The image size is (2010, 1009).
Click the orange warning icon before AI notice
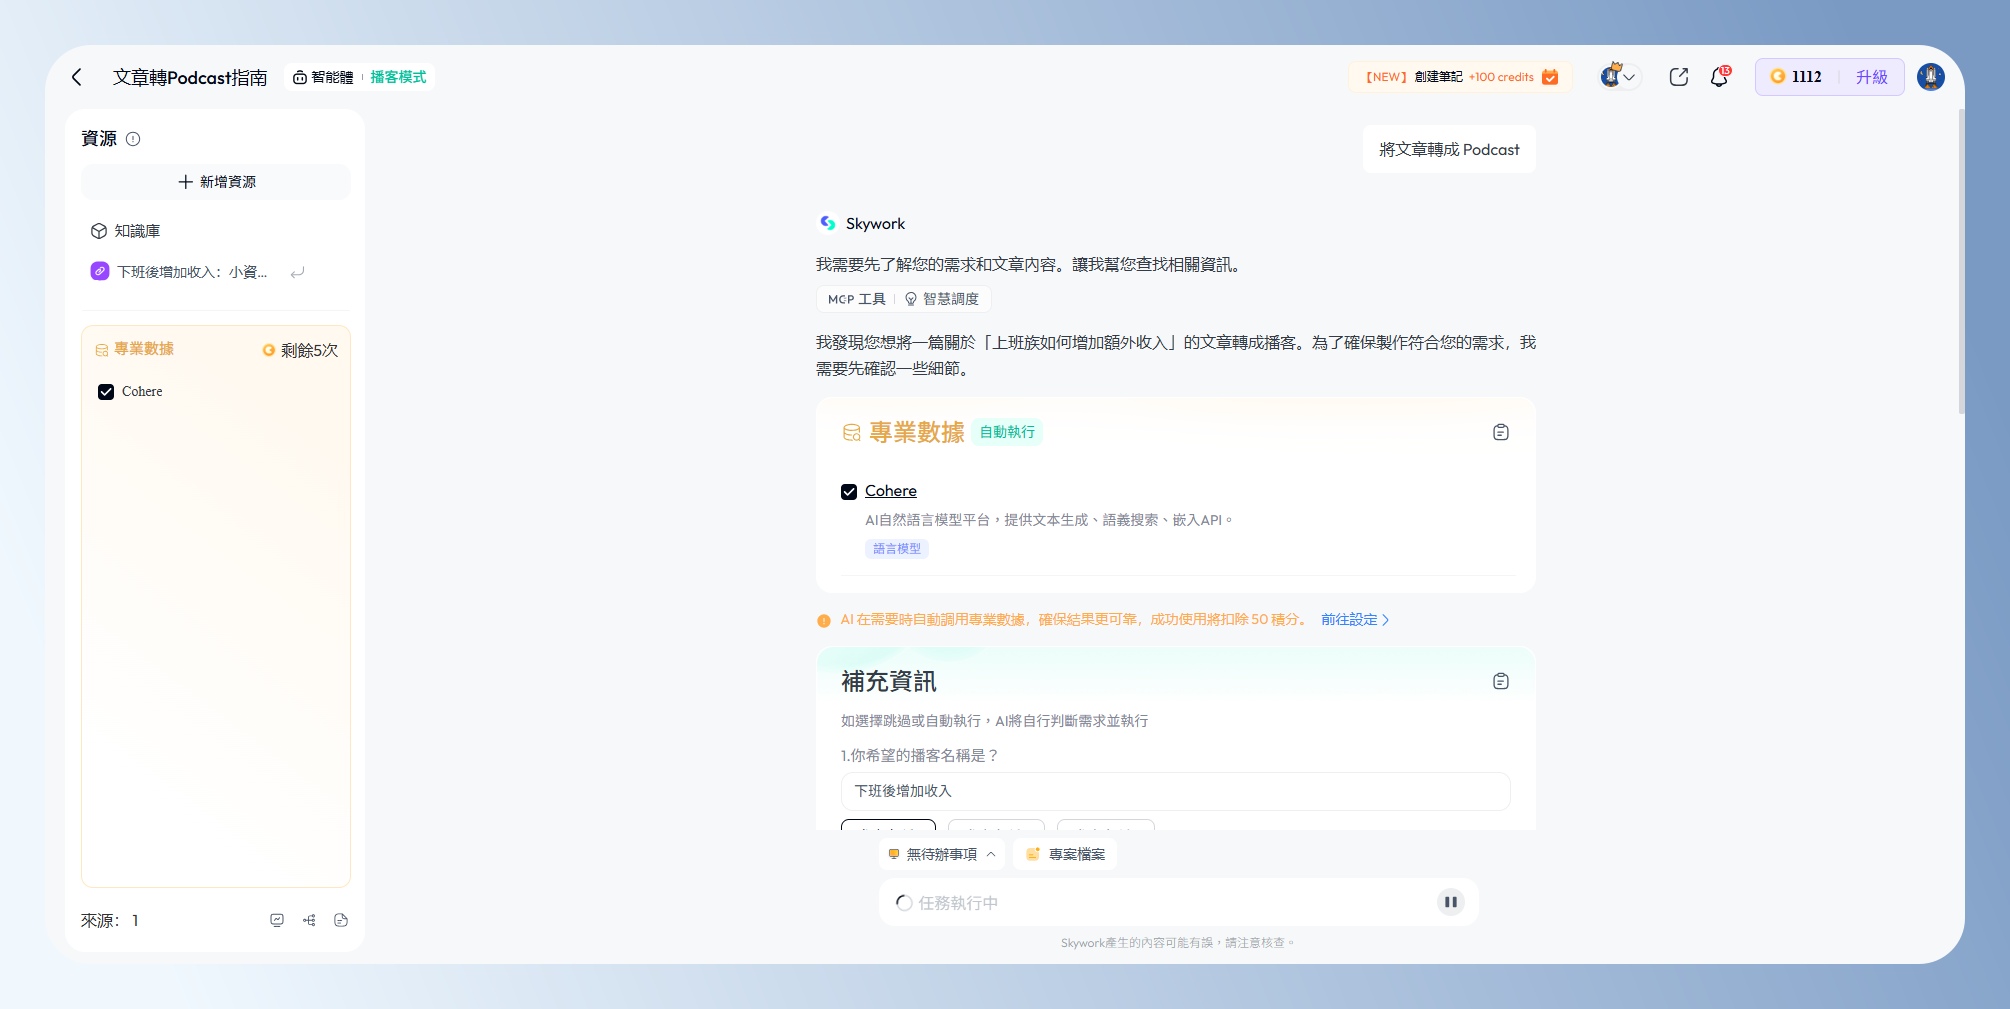tap(824, 621)
